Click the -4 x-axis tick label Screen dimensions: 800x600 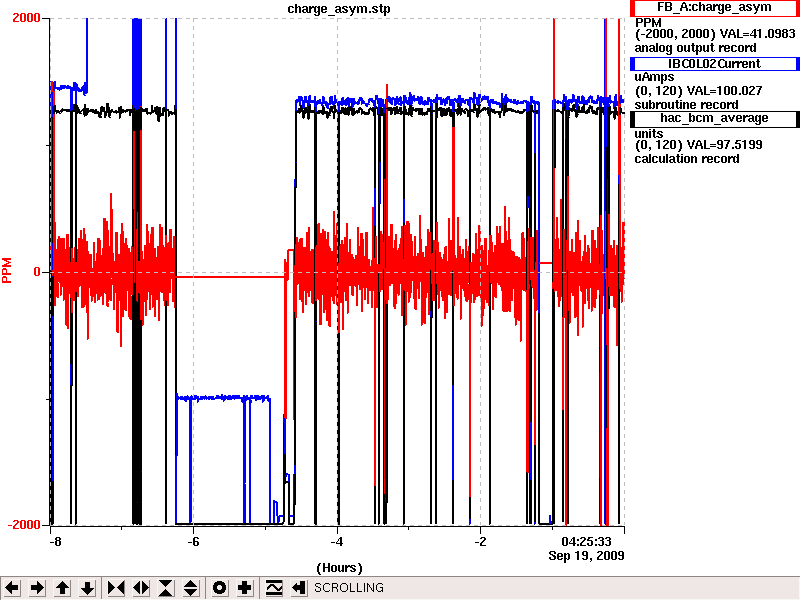coord(337,542)
